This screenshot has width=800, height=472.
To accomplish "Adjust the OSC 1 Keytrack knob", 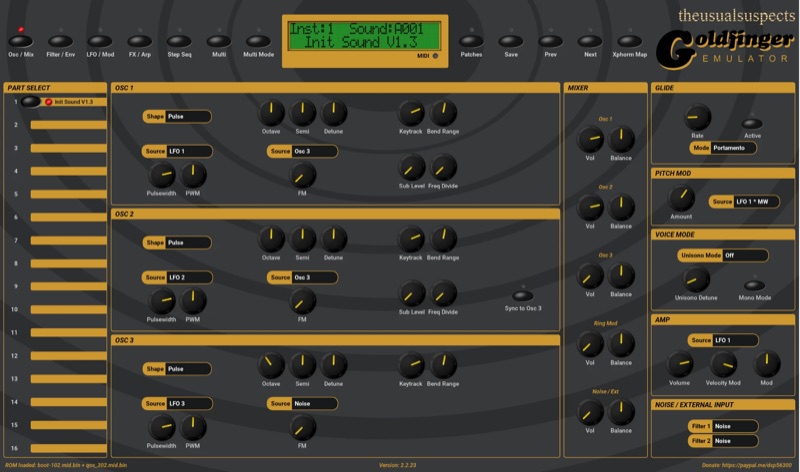I will (411, 113).
